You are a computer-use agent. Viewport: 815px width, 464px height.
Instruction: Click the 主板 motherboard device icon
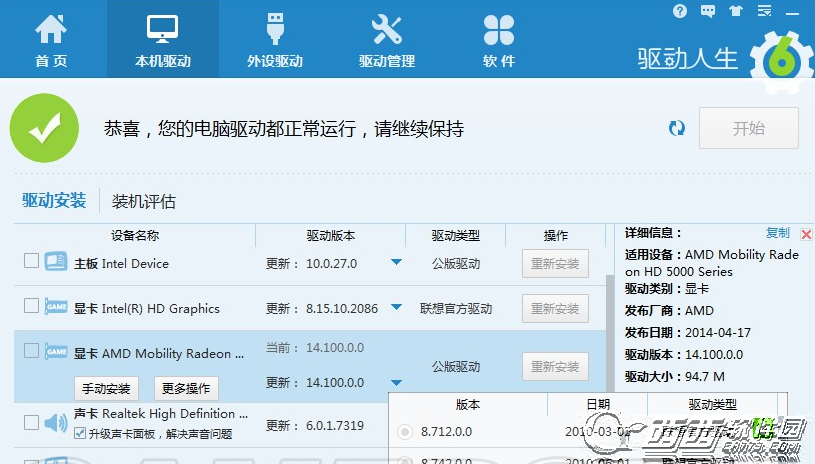pyautogui.click(x=56, y=261)
